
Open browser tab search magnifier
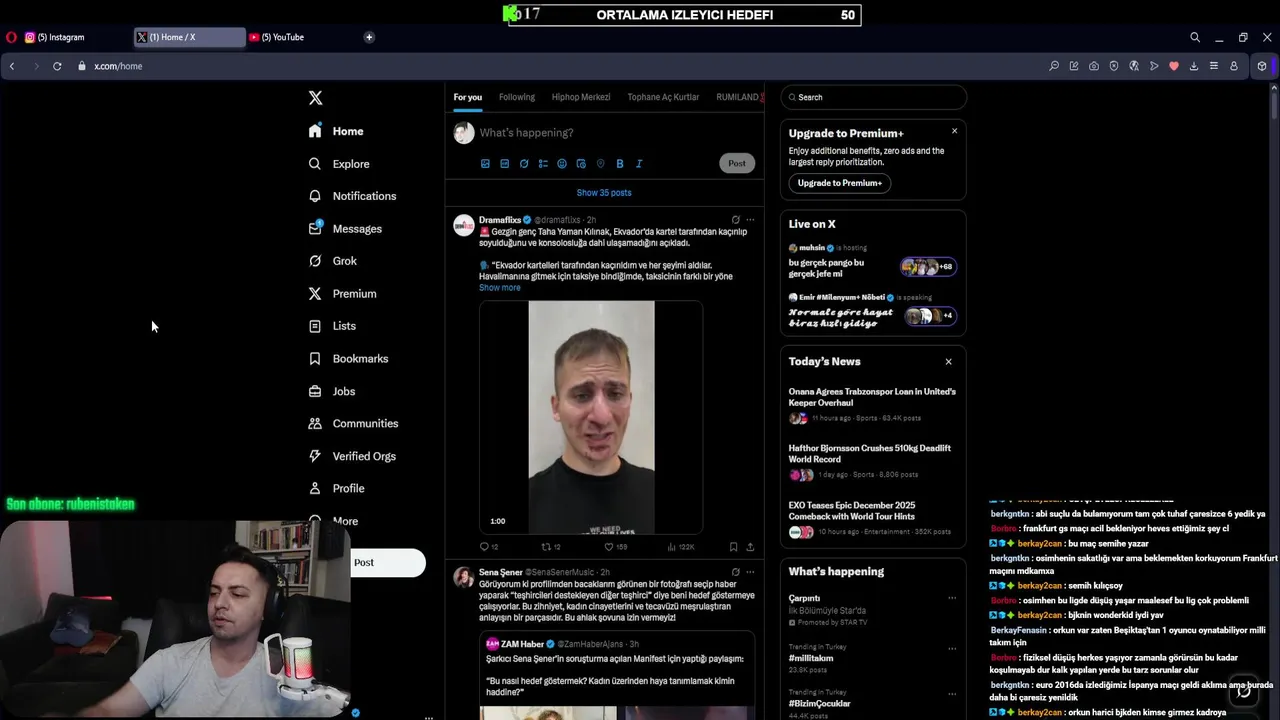1194,37
